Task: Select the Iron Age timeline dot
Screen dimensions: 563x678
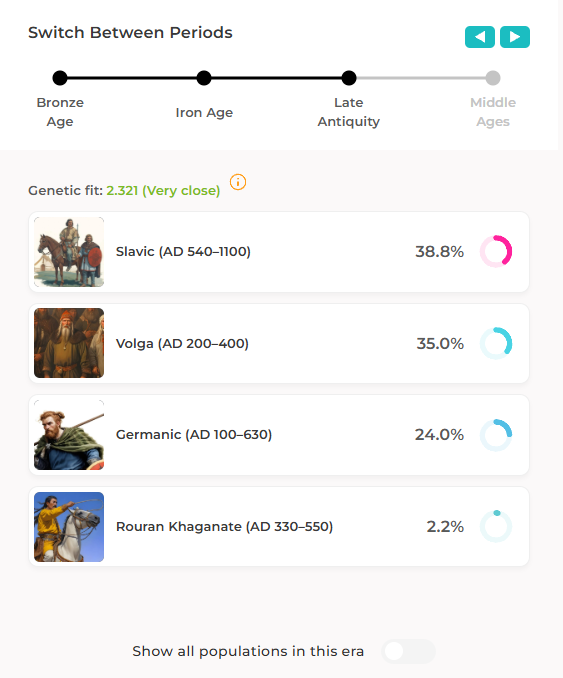Action: tap(204, 78)
